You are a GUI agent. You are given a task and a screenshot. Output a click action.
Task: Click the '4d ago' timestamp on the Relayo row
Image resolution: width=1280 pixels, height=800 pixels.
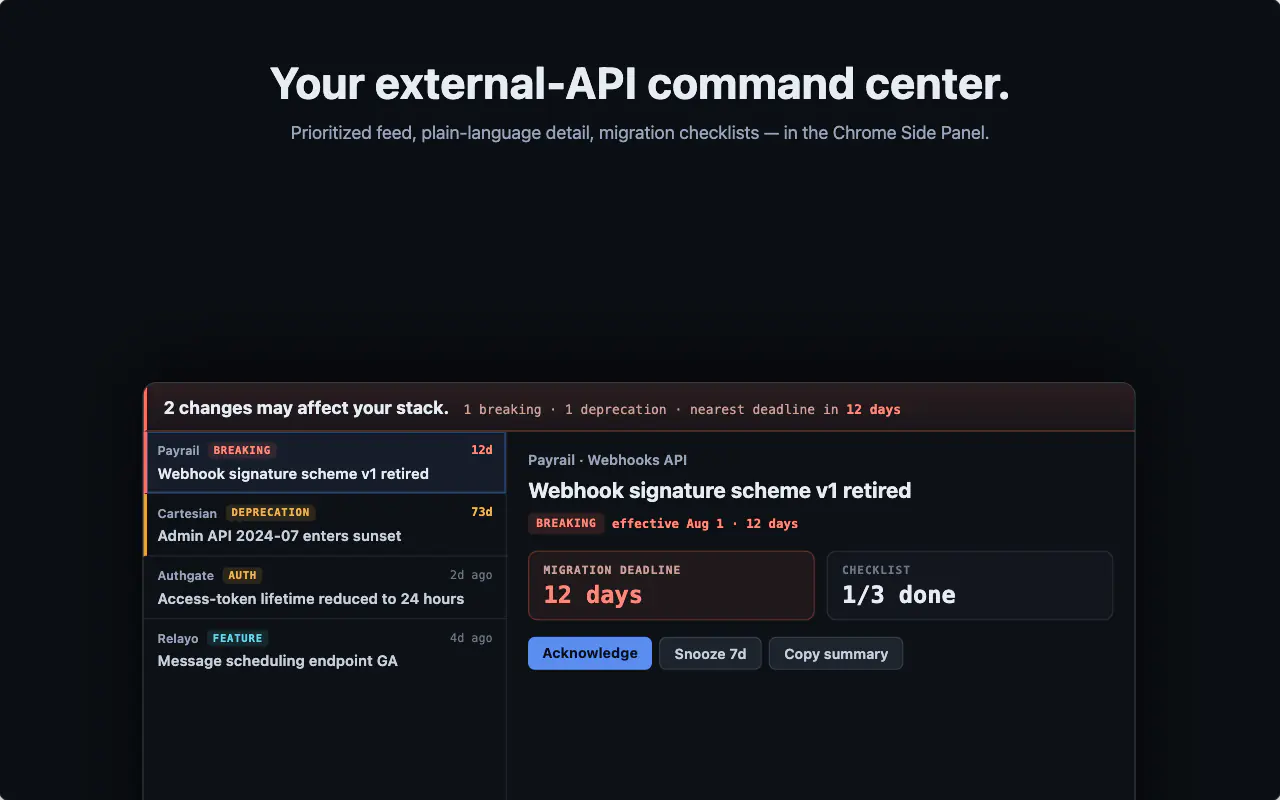[x=471, y=638]
